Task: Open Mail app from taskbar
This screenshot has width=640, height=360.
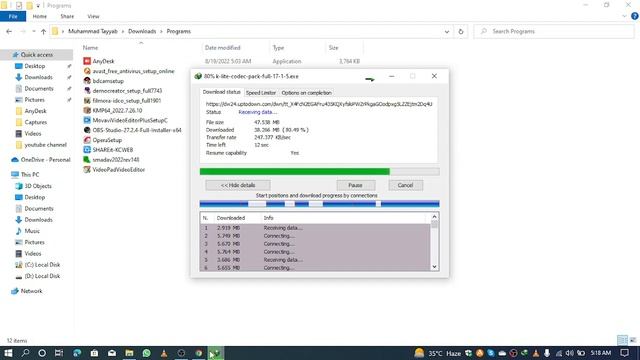Action: 112,353
